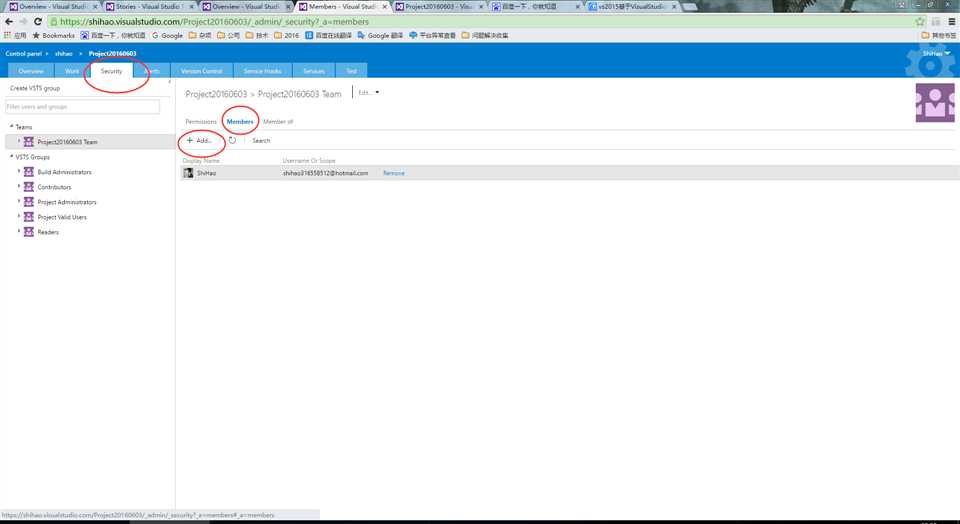Screen dimensions: 960x524
Task: Switch to the Test admin tab
Action: 351,71
